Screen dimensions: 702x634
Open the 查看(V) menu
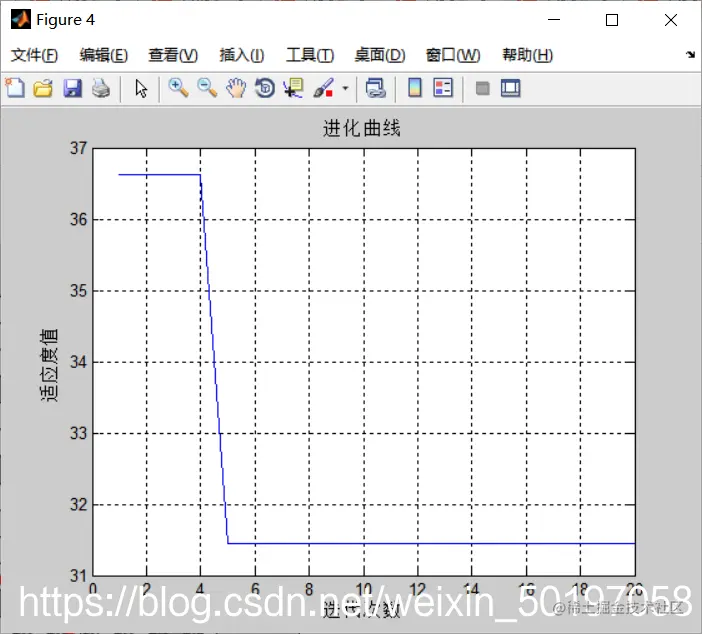173,55
